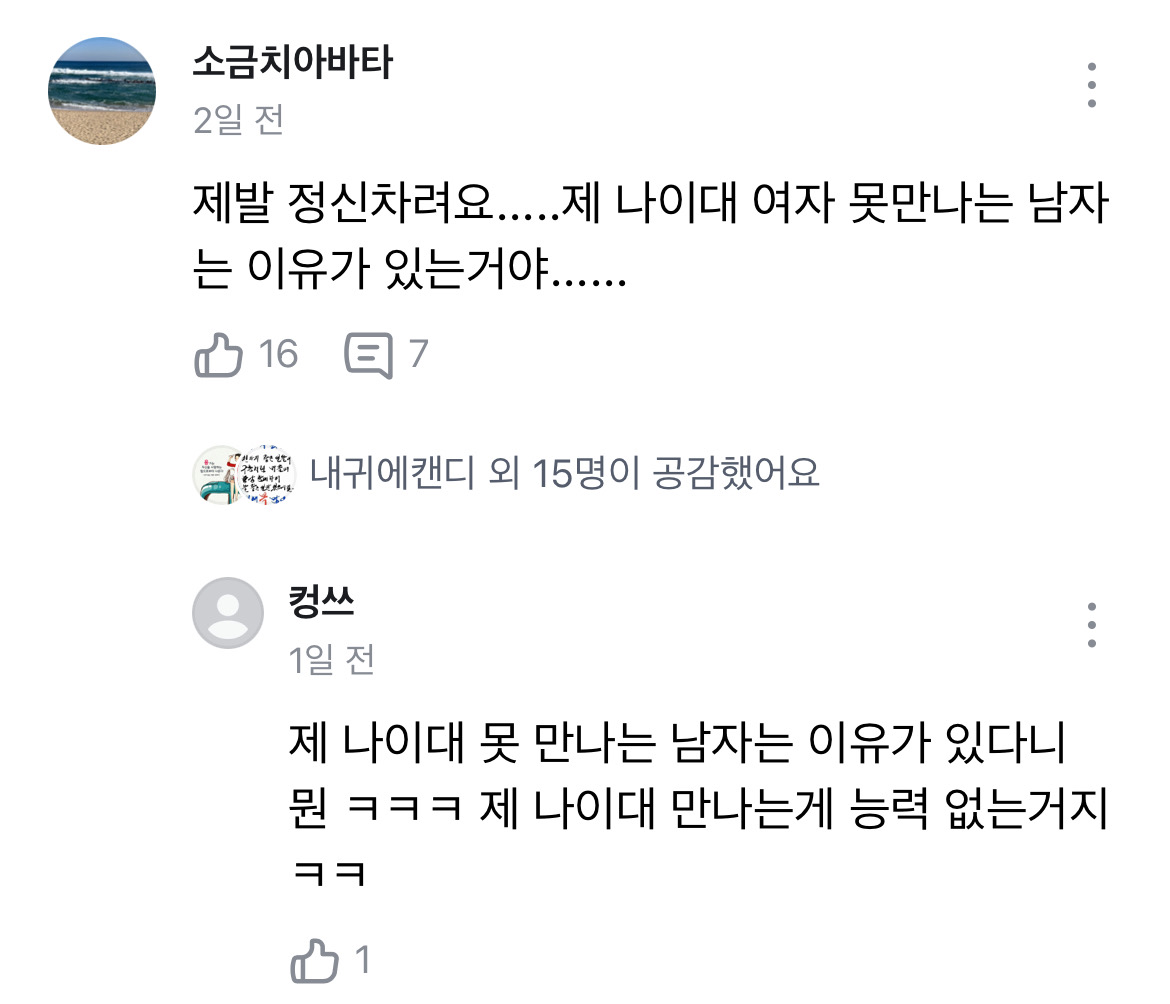Click the like count 1 on 컹쓰's reply
1170x1004 pixels.
(362, 961)
